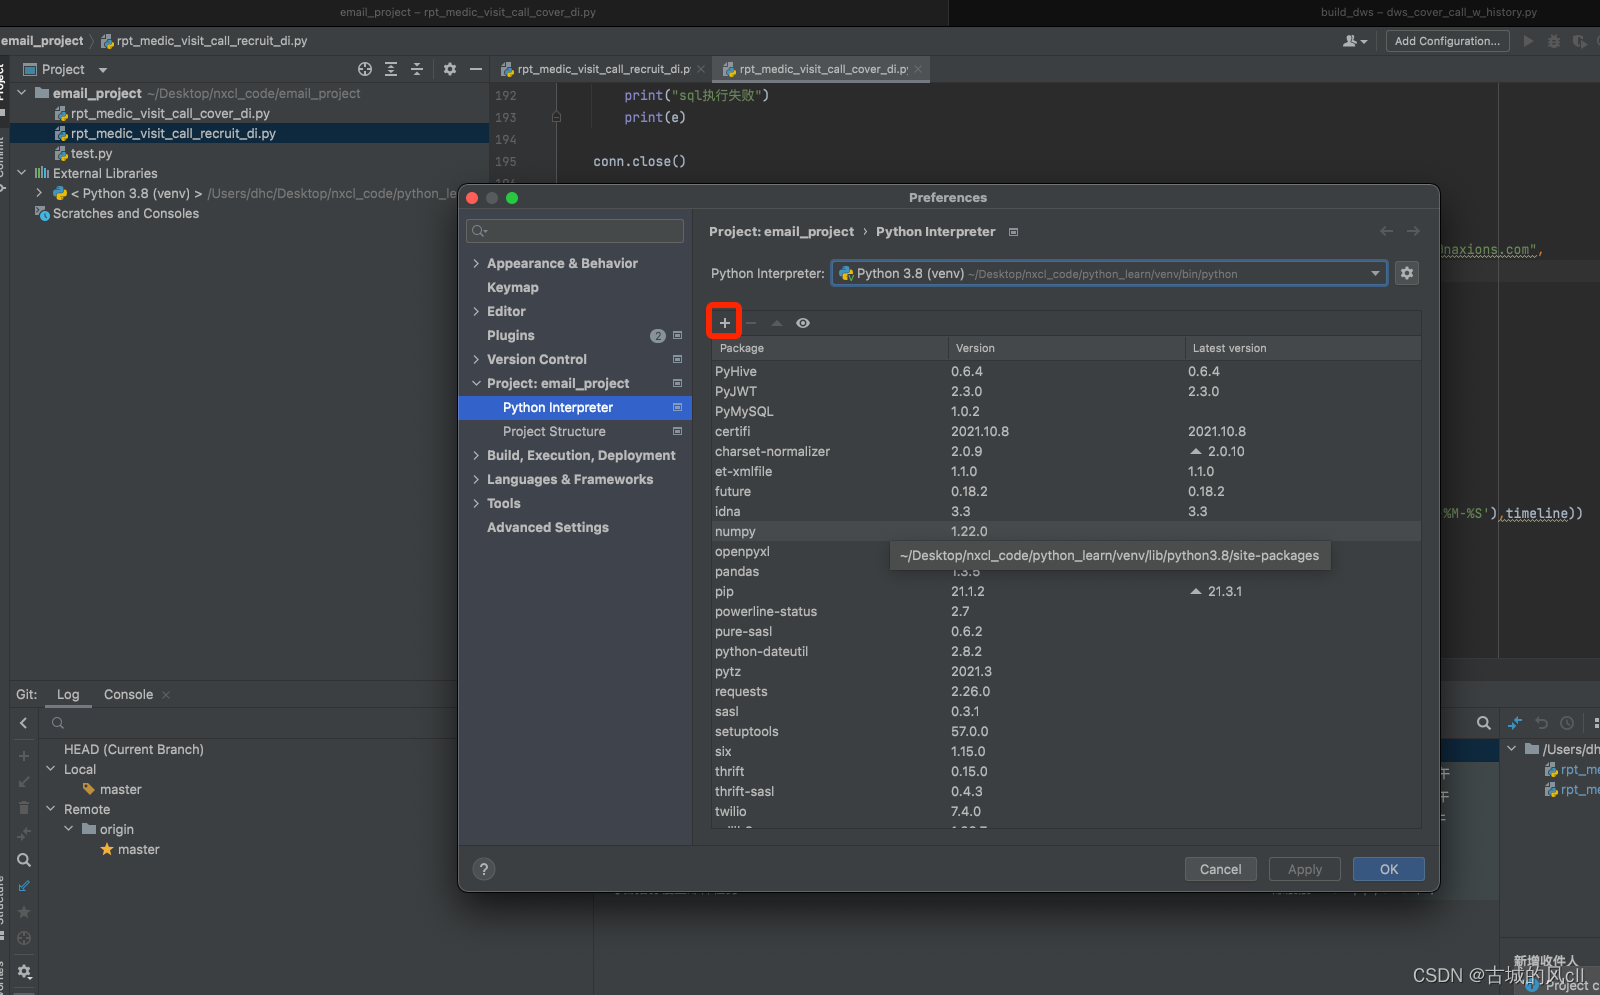Expand the Editor settings section
The width and height of the screenshot is (1600, 995).
coord(476,311)
